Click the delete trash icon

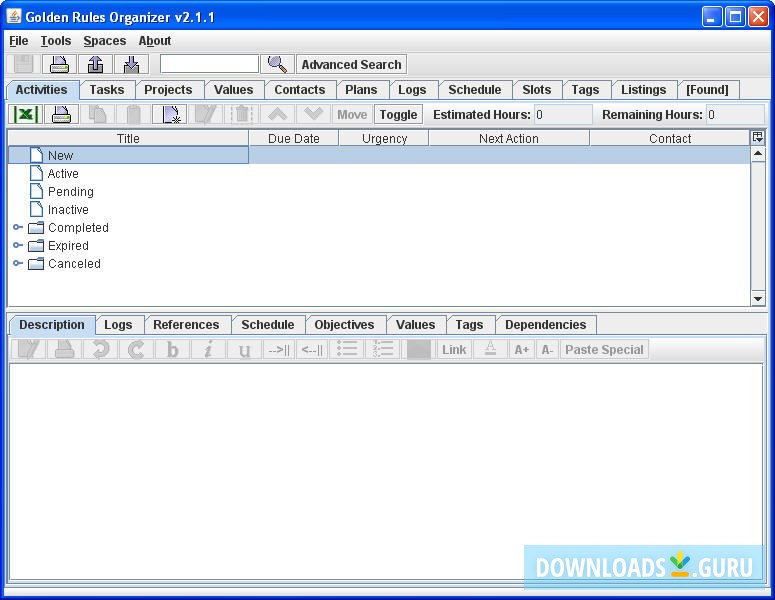coord(242,115)
